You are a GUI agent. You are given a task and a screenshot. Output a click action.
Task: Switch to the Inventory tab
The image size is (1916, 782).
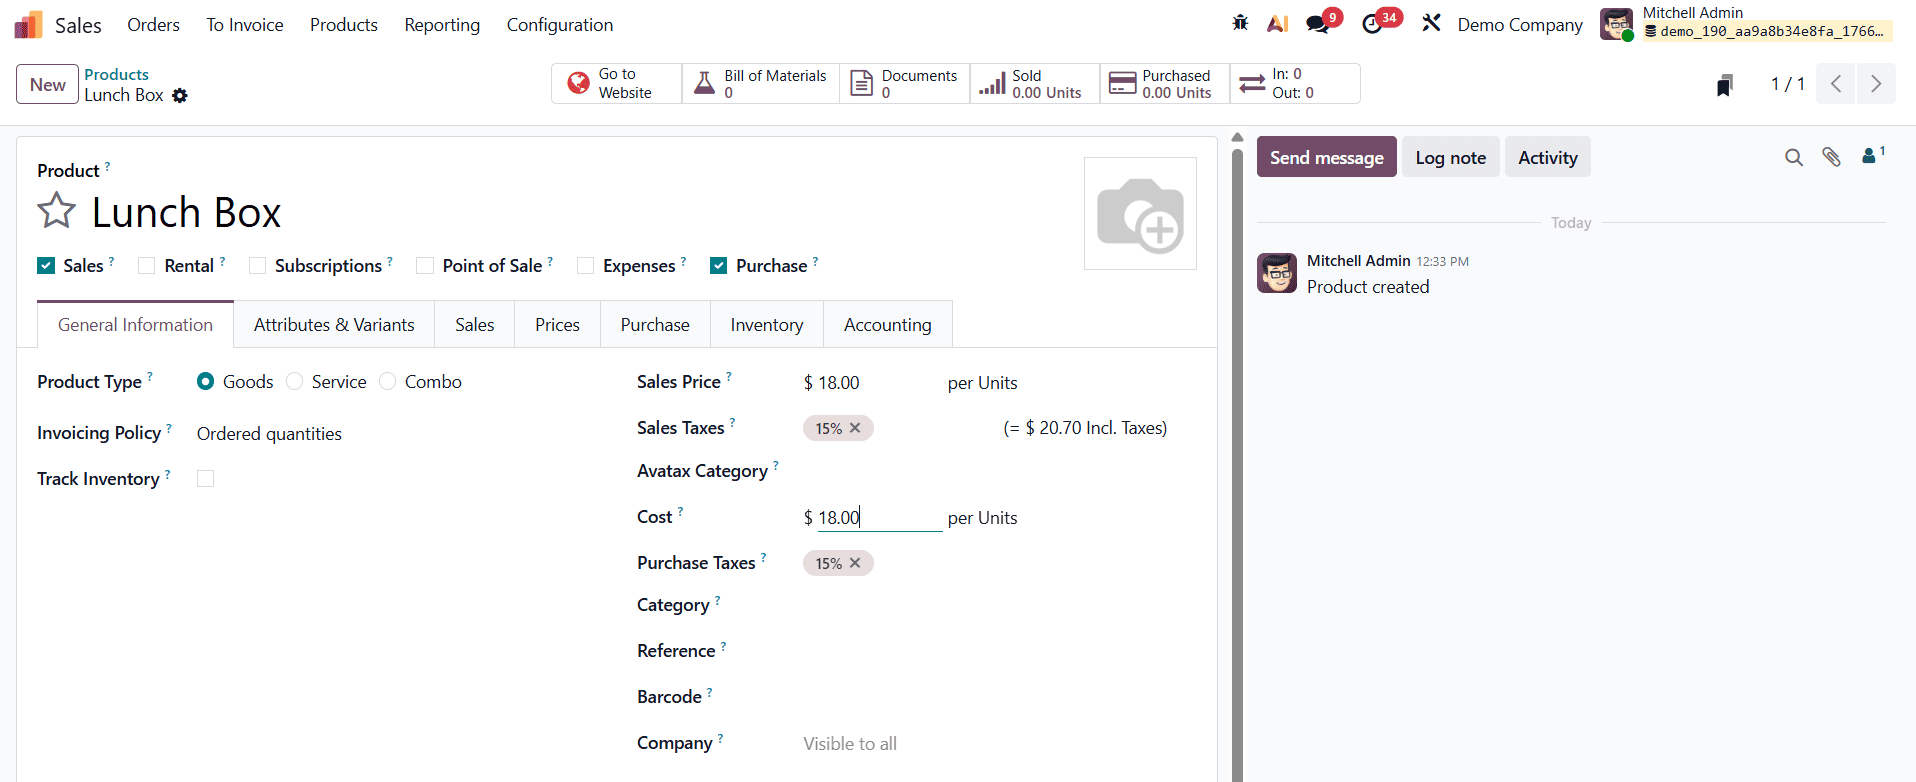click(767, 324)
